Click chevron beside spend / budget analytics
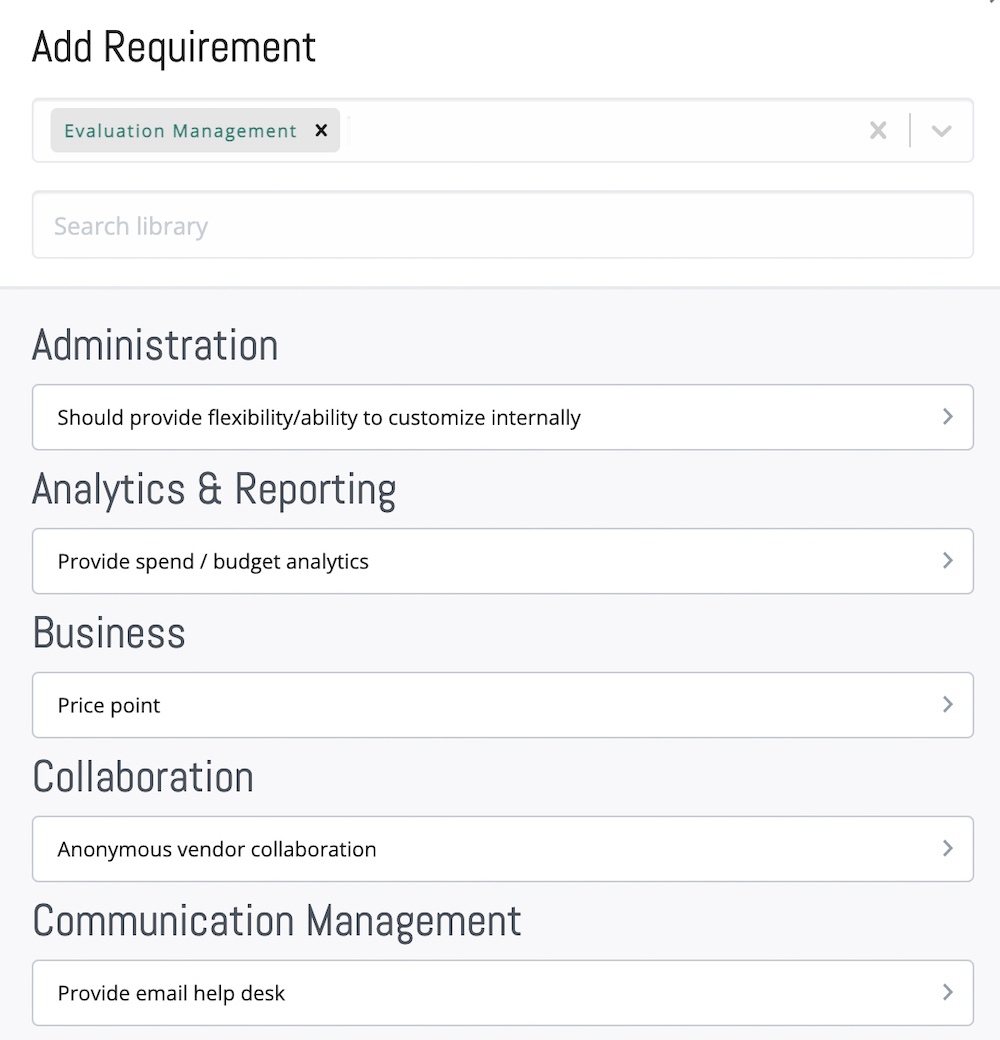 pyautogui.click(x=948, y=561)
